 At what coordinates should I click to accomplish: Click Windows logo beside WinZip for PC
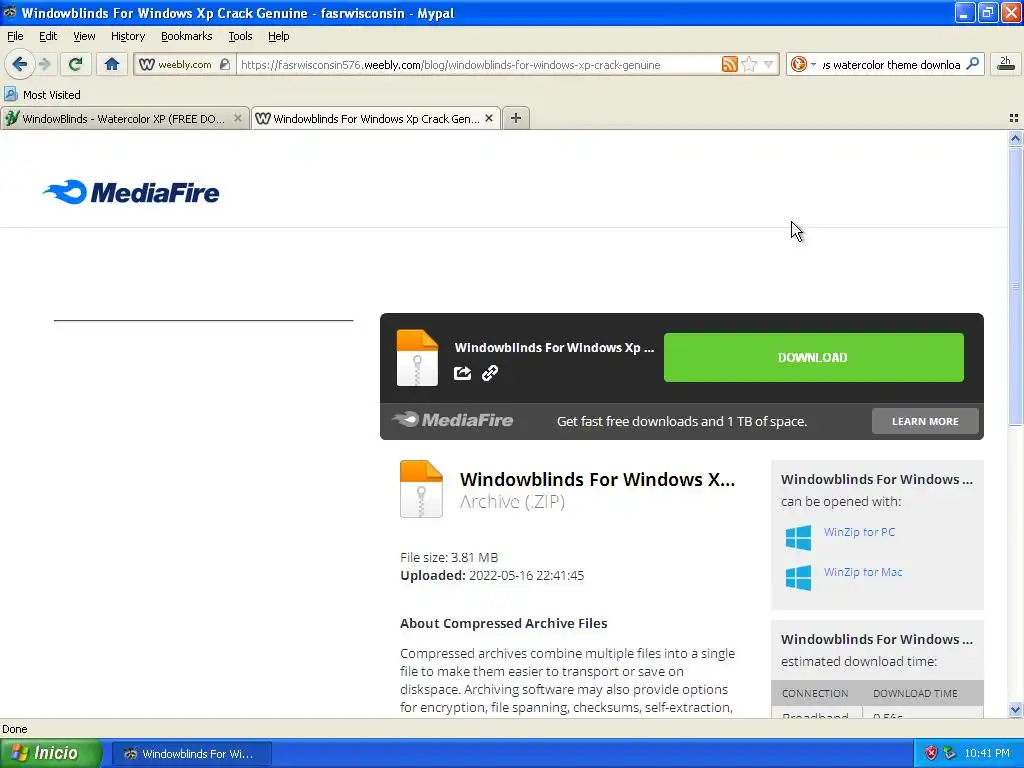798,538
